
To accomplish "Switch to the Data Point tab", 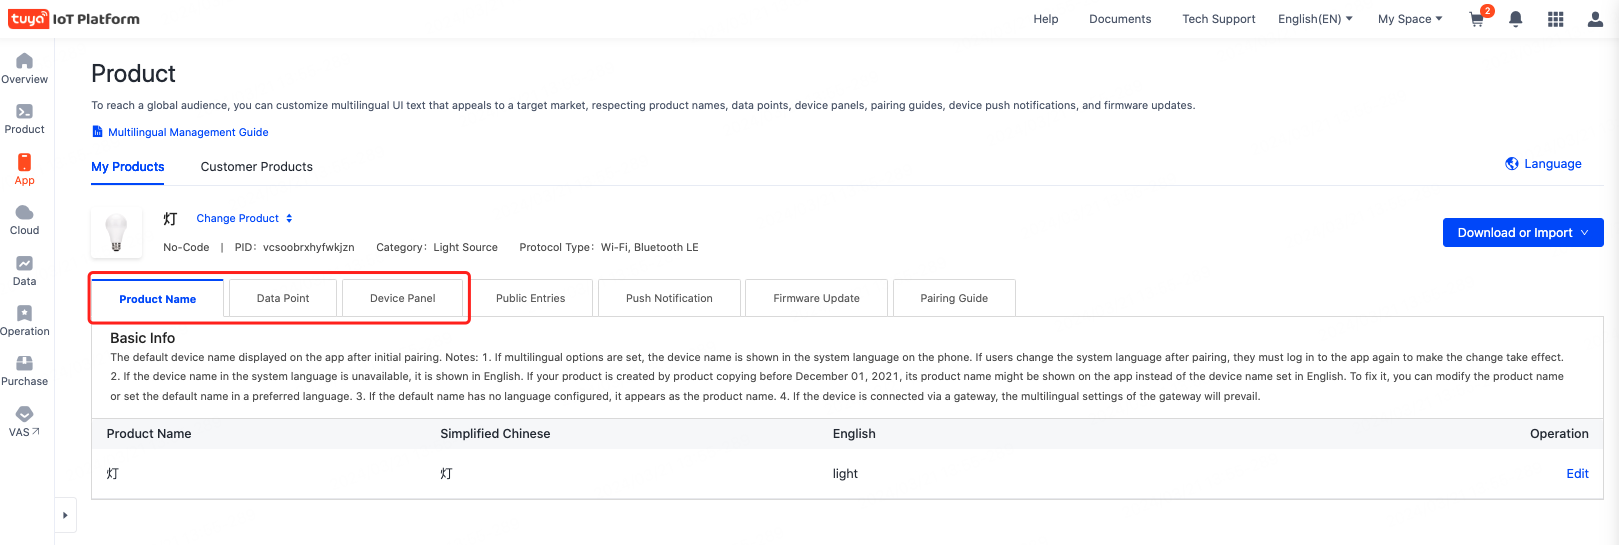I will click(x=283, y=298).
